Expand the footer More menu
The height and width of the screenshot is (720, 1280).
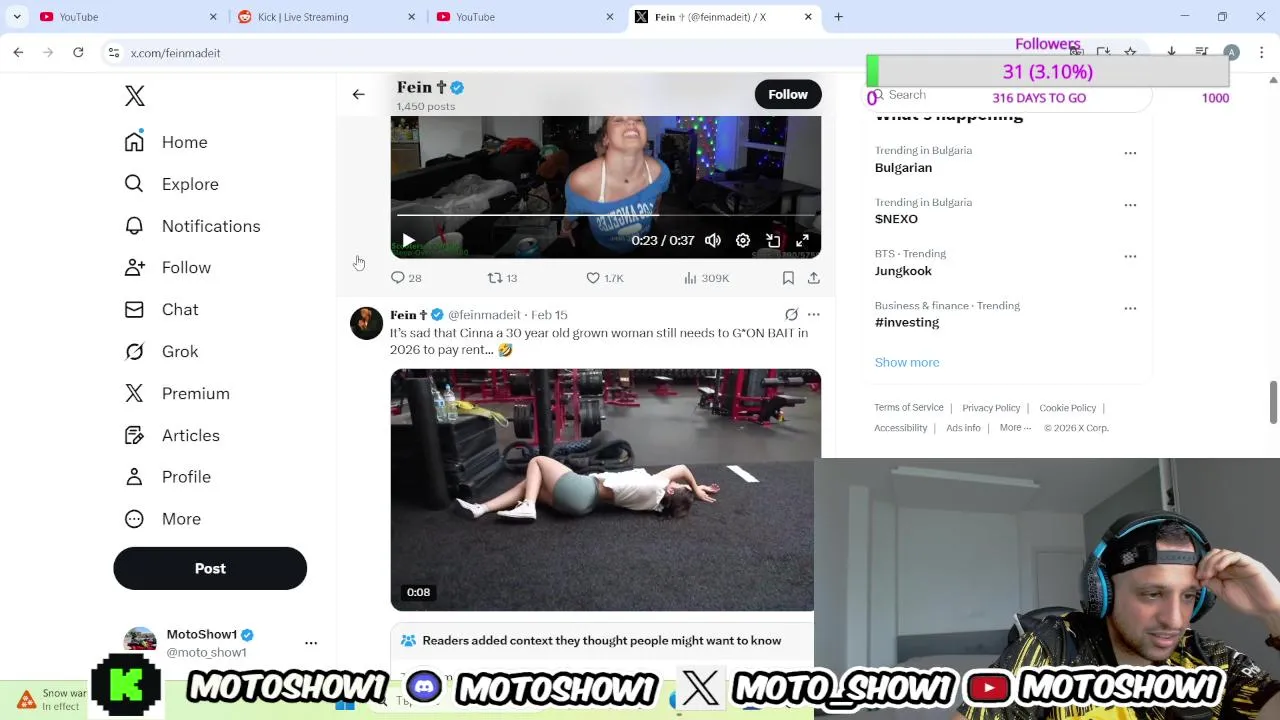[x=1014, y=428]
